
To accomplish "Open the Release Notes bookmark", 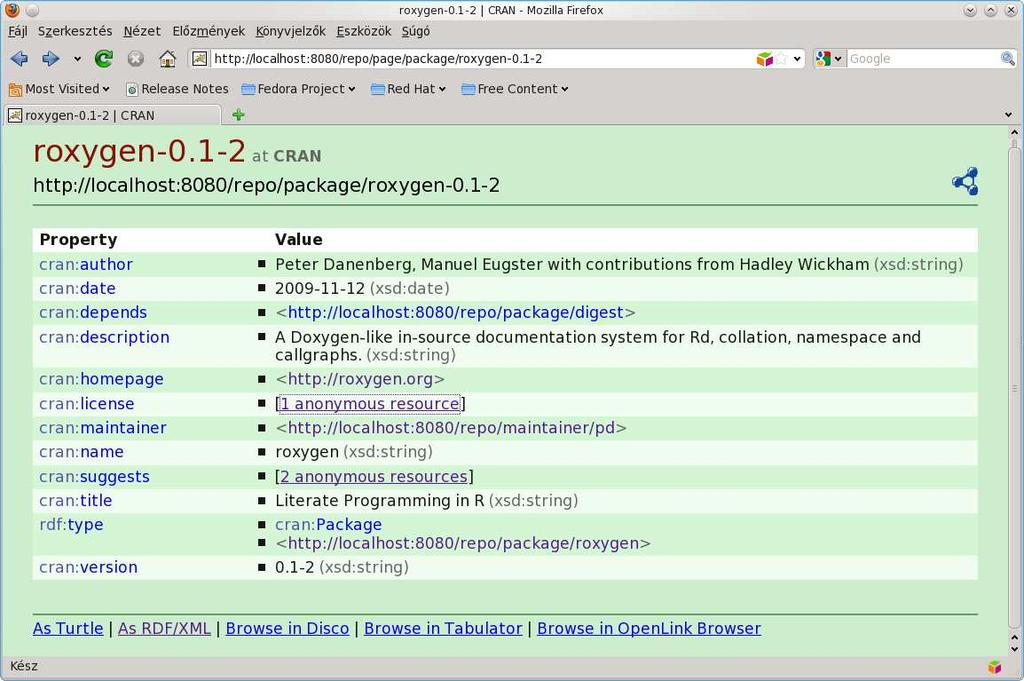I will pyautogui.click(x=177, y=89).
